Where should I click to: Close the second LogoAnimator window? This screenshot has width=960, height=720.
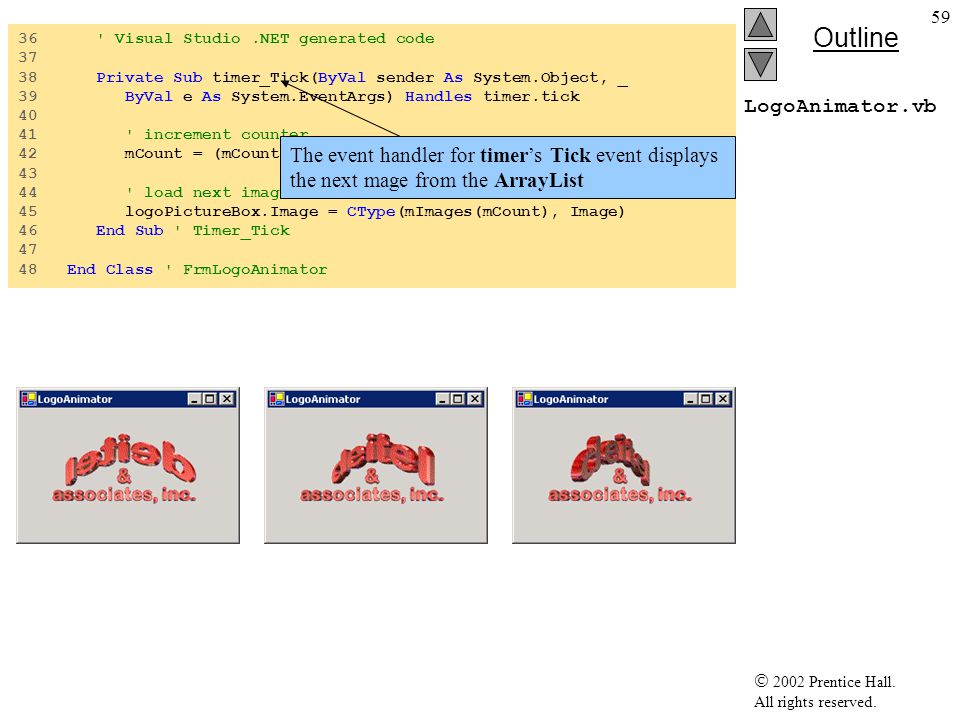coord(474,399)
